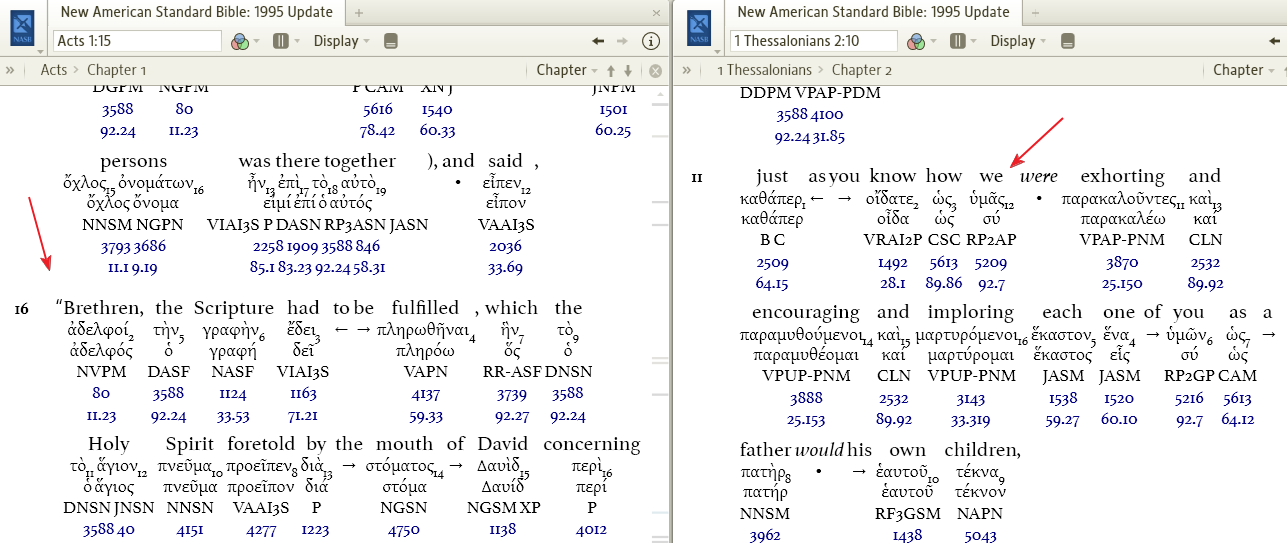Viewport: 1287px width, 543px height.
Task: Click Strong's number 5043 under children
Action: tap(982, 536)
